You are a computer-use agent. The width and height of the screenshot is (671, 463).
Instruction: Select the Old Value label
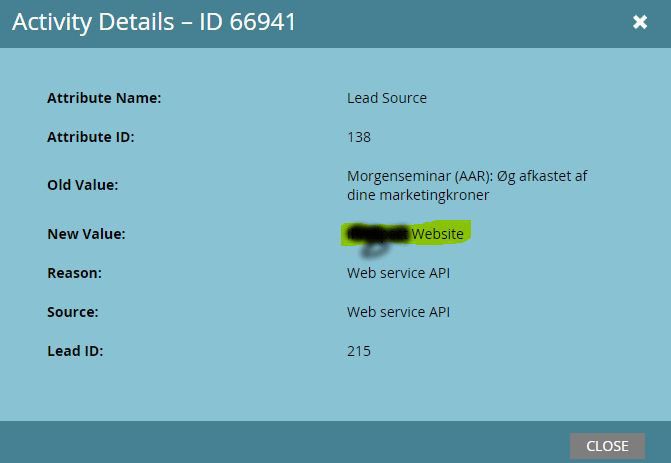[x=82, y=185]
